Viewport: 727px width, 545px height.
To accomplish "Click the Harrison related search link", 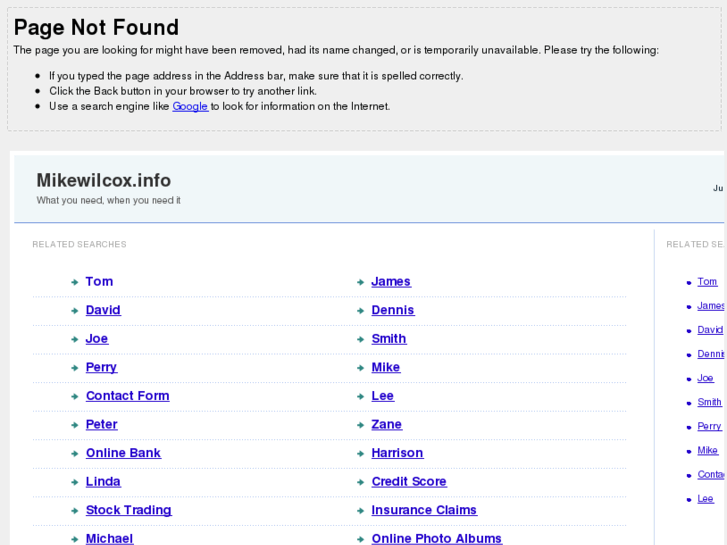I will [x=397, y=453].
